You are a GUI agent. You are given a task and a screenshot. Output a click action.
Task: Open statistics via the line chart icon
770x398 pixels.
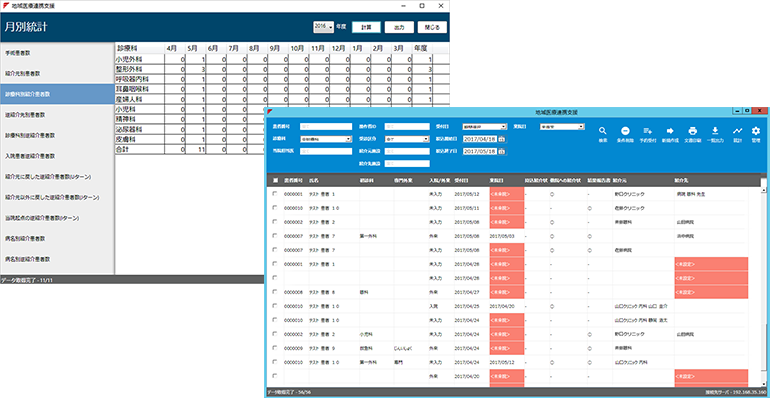737,131
